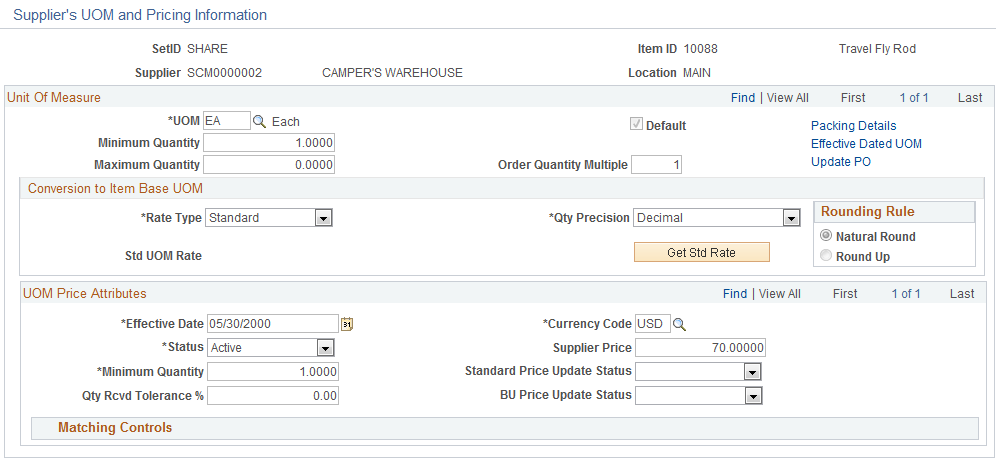This screenshot has height=461, width=996.
Task: Click the Item ID value 10088
Action: click(701, 49)
